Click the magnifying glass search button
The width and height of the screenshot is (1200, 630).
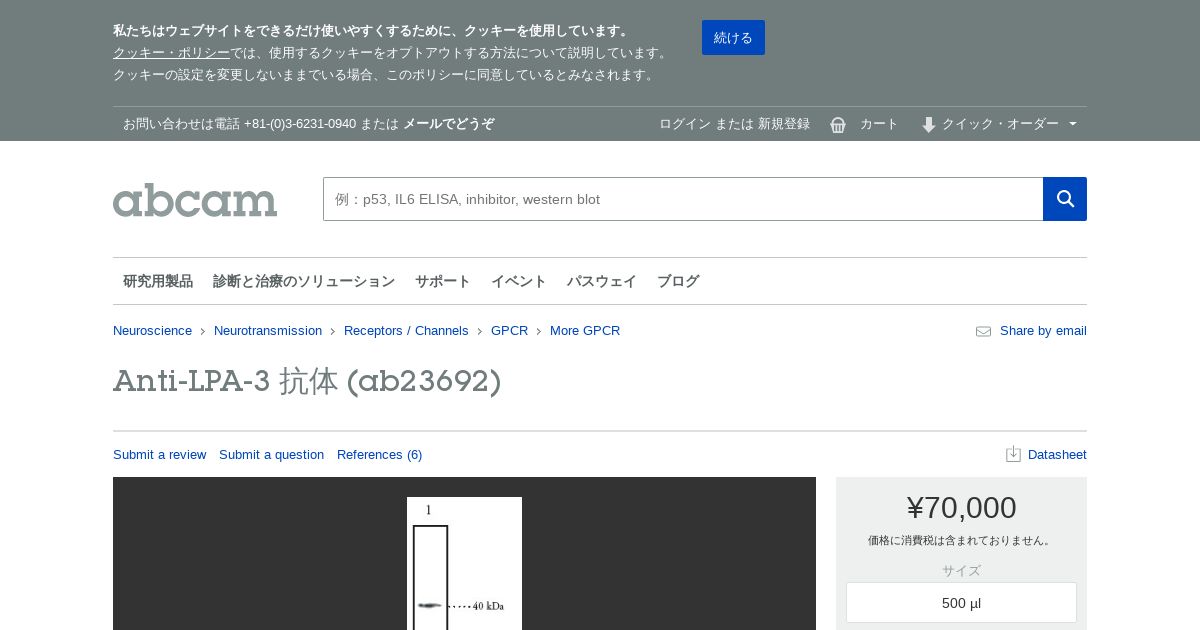(1065, 199)
